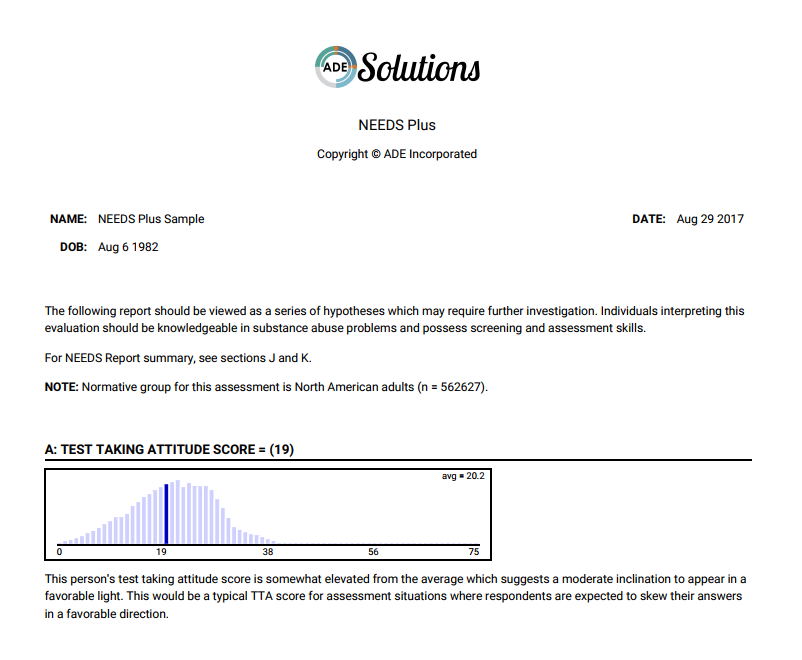Click the ADE Solutions logo

point(397,67)
